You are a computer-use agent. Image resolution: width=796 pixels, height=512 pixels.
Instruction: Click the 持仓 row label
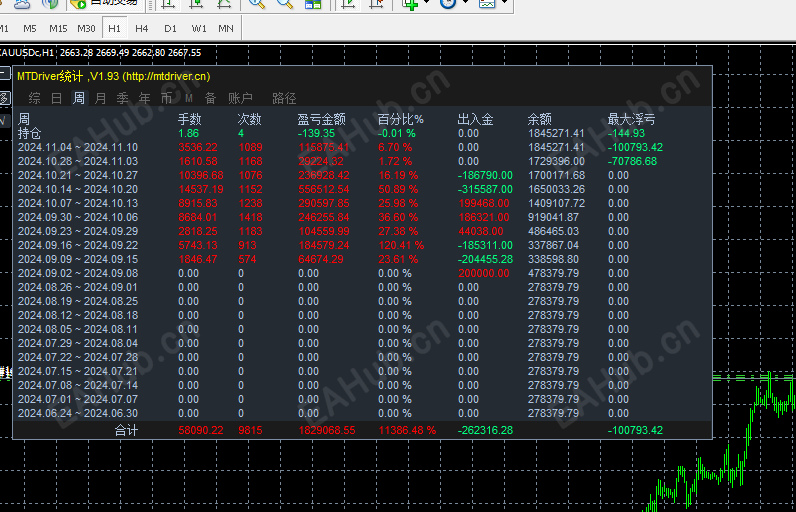(29, 133)
